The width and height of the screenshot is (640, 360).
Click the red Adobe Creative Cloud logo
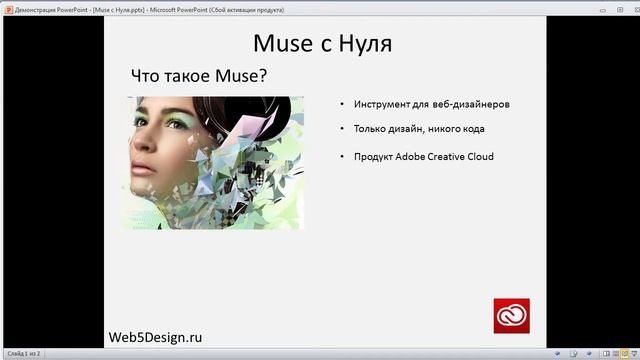511,316
